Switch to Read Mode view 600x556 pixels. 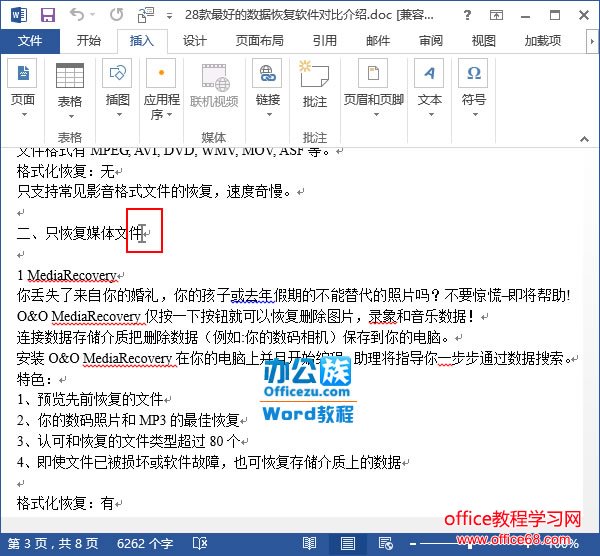pyautogui.click(x=309, y=543)
